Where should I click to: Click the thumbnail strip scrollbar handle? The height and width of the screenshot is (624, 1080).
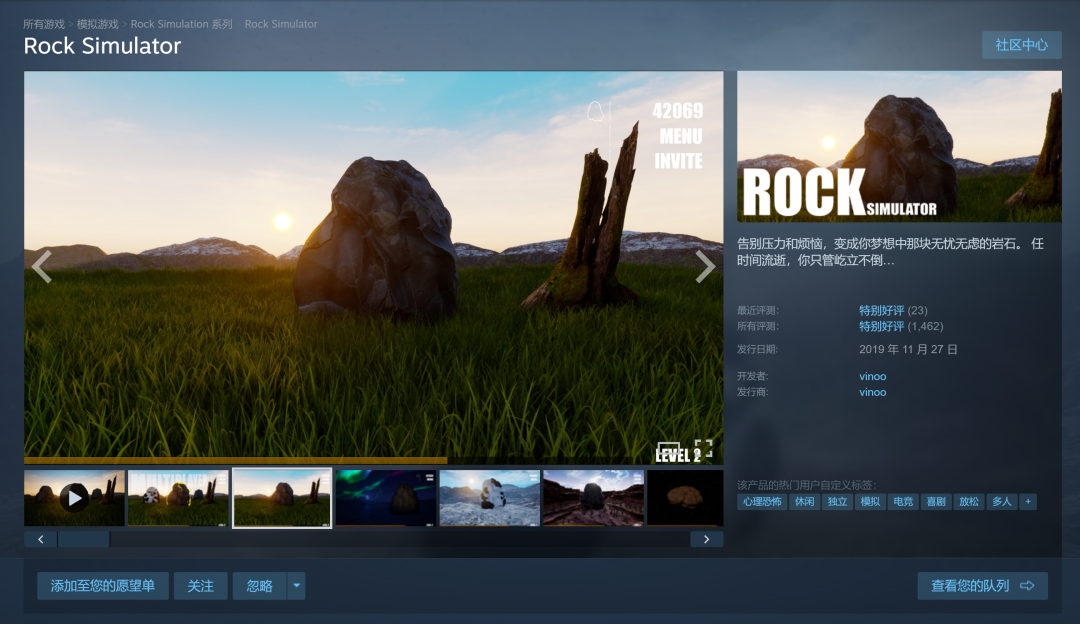click(x=84, y=539)
